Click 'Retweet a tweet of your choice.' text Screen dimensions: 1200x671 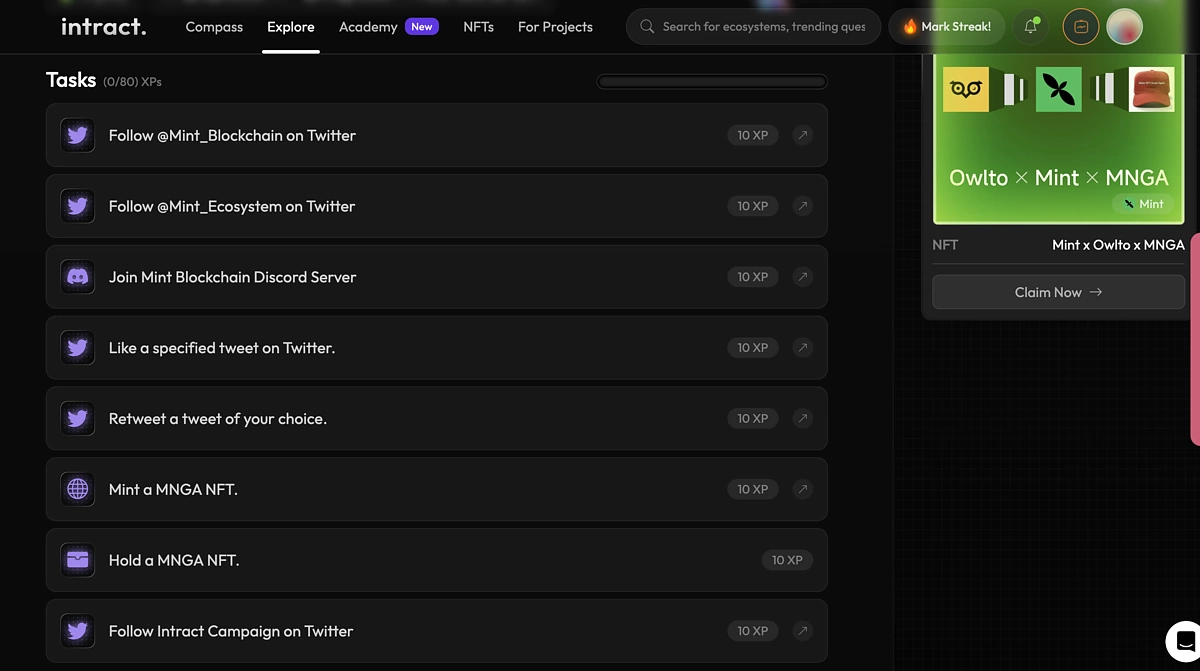click(x=218, y=419)
